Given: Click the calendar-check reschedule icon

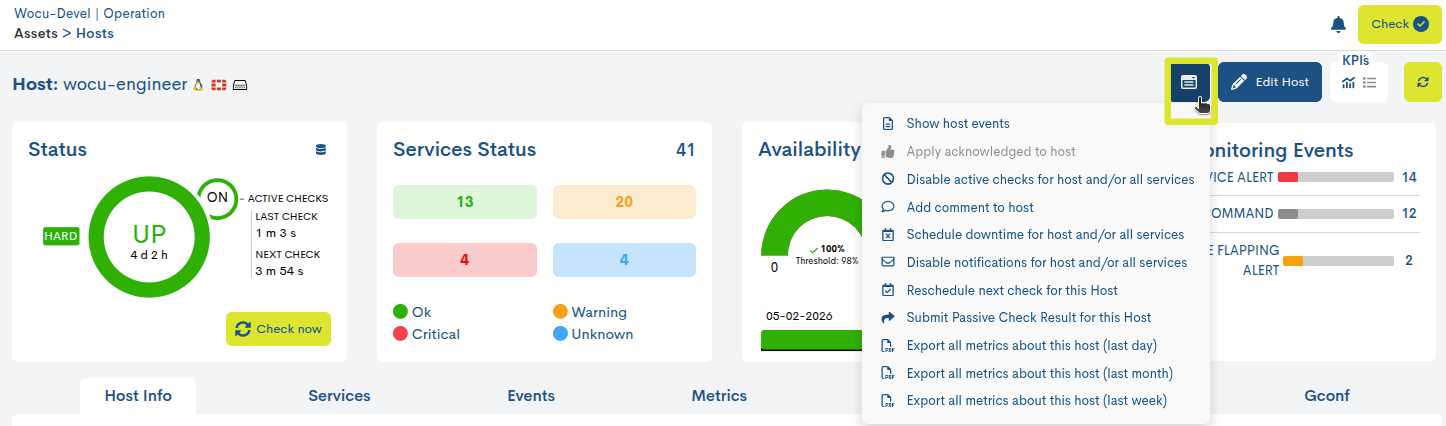Looking at the screenshot, I should 887,290.
